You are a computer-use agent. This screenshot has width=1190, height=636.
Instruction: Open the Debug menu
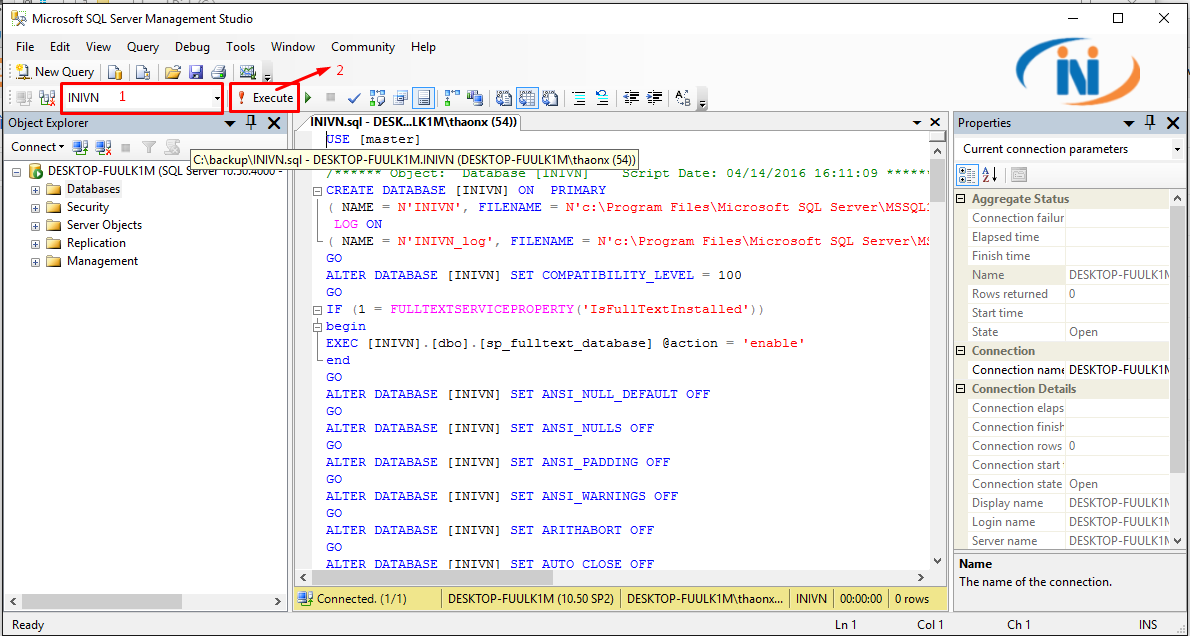click(192, 47)
